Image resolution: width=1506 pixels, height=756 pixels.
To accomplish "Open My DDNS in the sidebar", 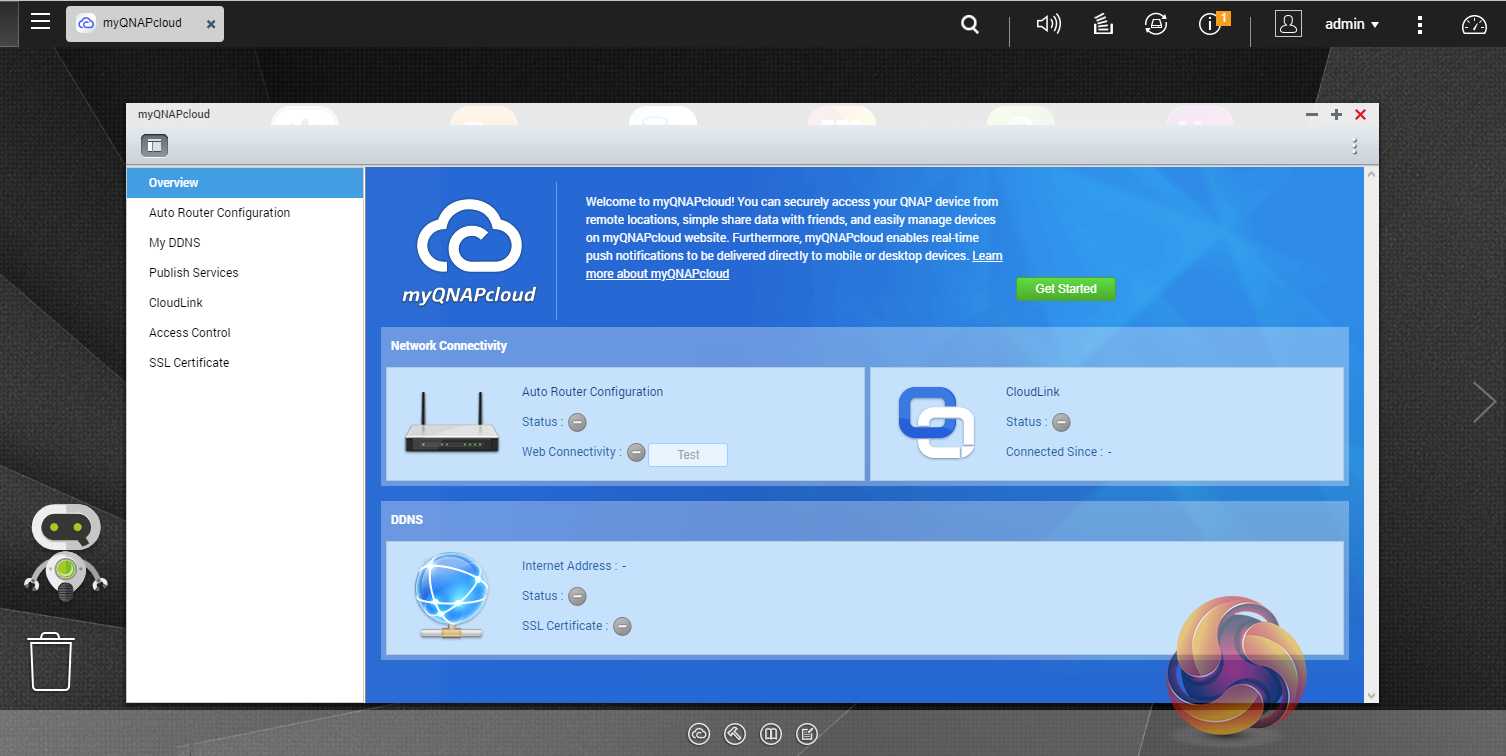I will click(245, 243).
